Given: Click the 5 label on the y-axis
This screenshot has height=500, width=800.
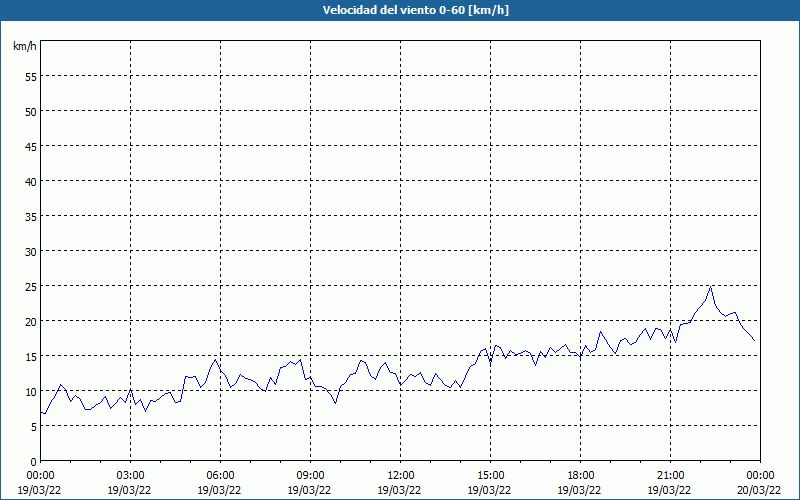Looking at the screenshot, I should [x=34, y=427].
